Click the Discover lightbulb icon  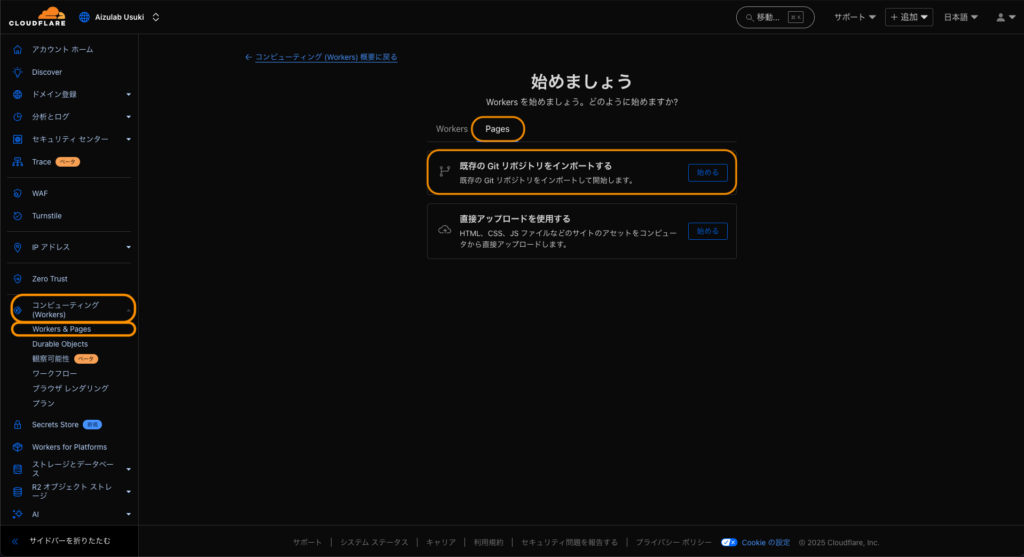click(x=18, y=72)
